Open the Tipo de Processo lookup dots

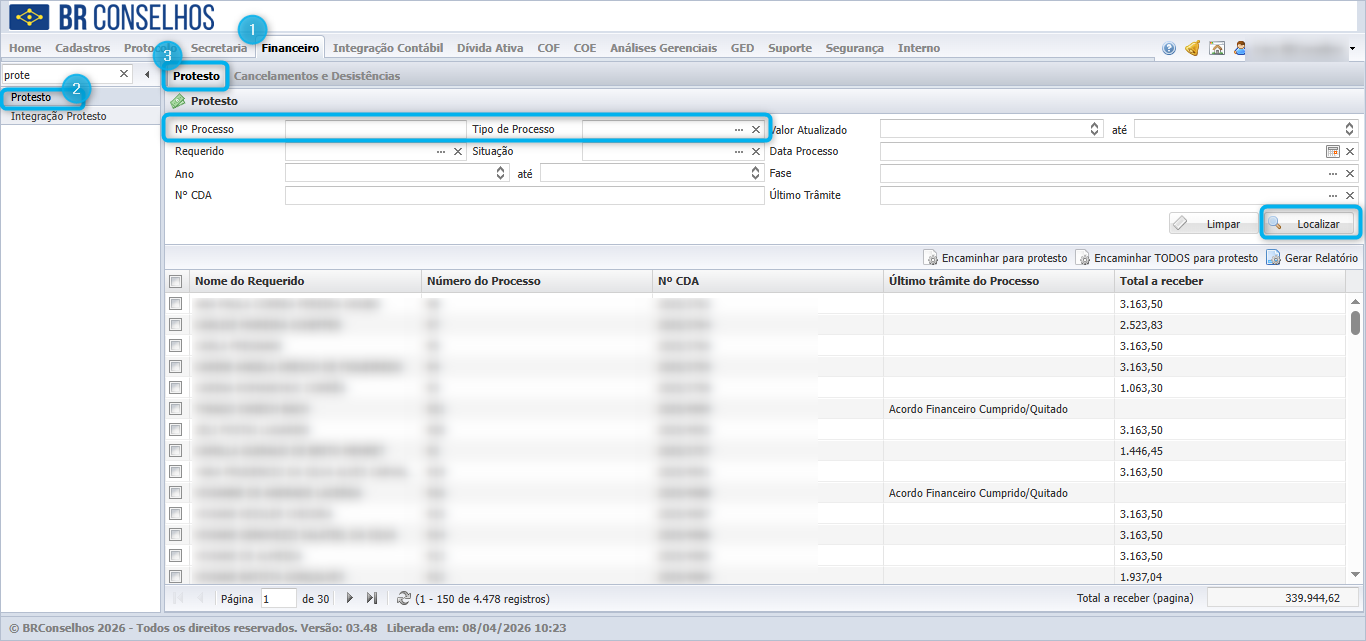pos(739,130)
